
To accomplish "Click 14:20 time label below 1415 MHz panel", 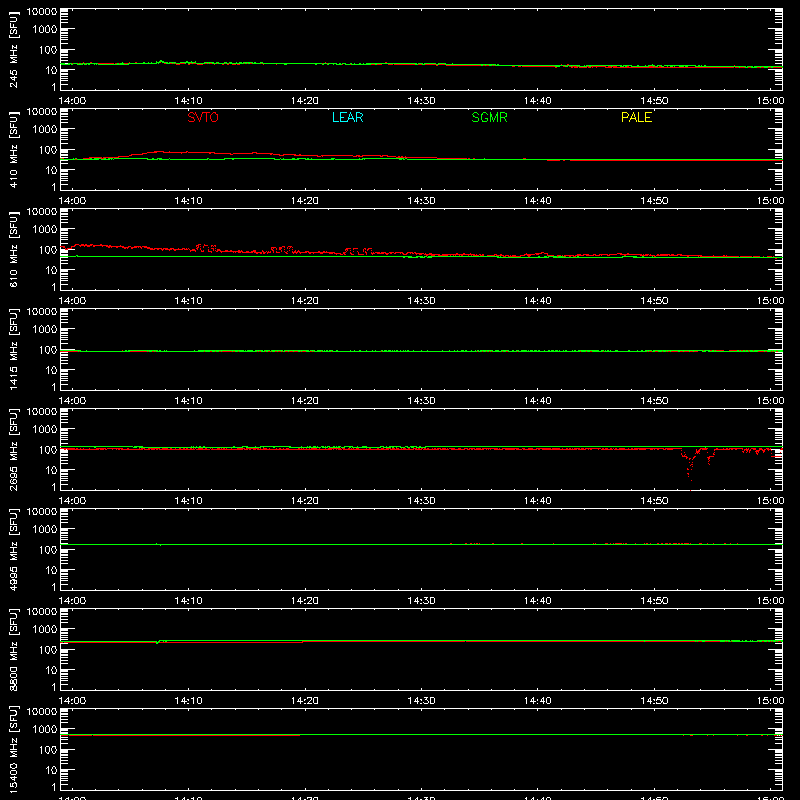I will [305, 401].
